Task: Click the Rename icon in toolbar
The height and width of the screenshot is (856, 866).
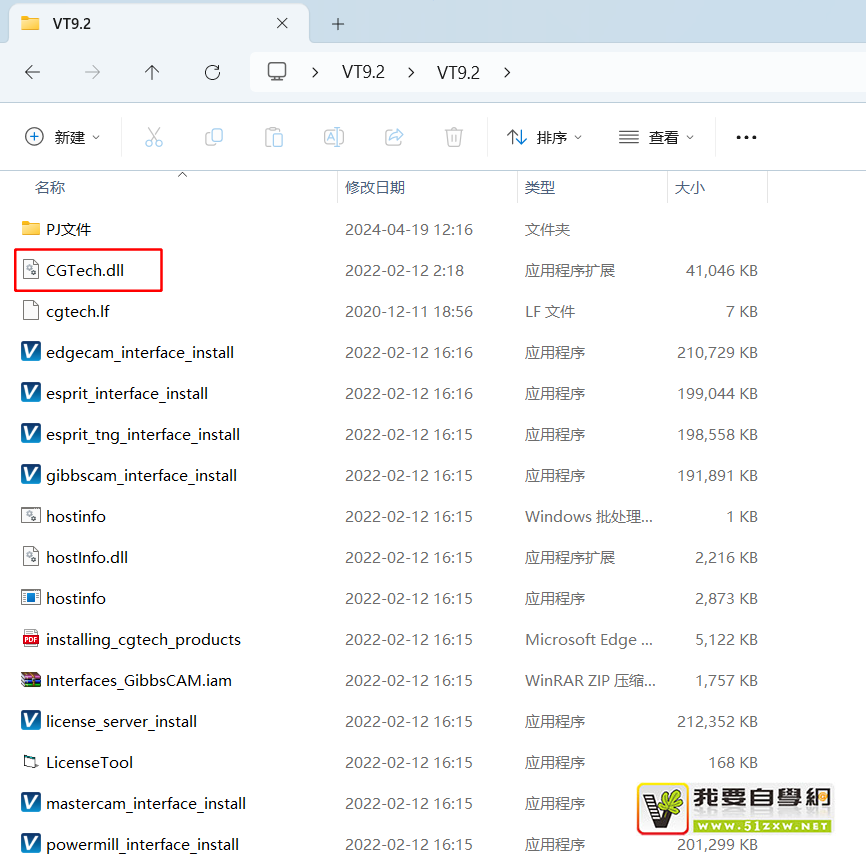Action: (x=333, y=137)
